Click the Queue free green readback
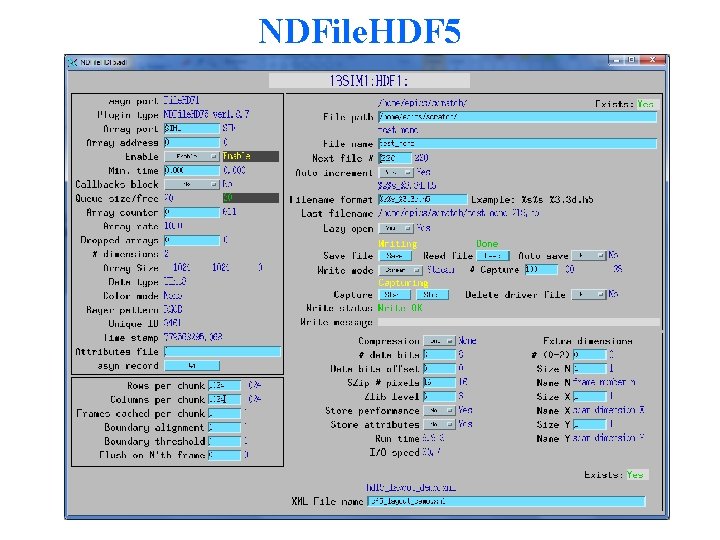The image size is (720, 540). coord(251,198)
